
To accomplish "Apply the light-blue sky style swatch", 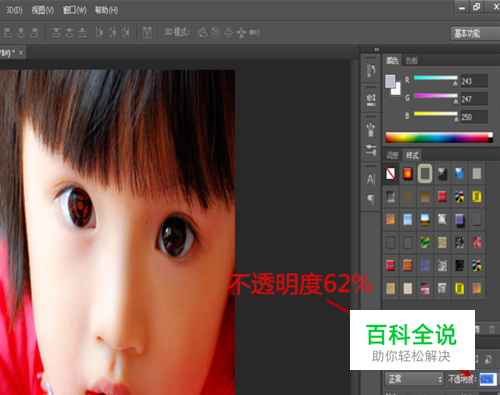I will click(x=408, y=220).
